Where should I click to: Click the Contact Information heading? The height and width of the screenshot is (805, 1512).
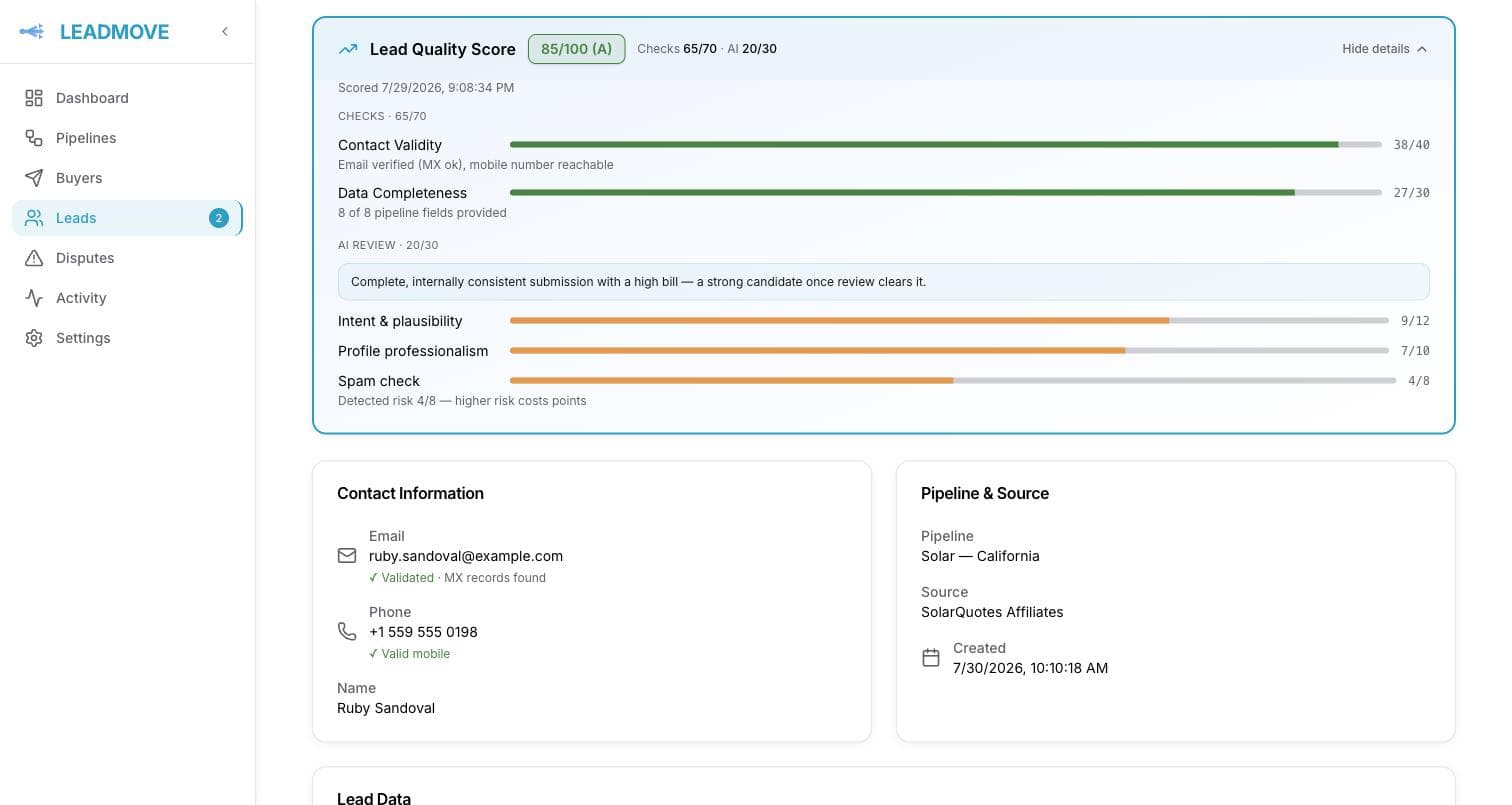pos(410,493)
